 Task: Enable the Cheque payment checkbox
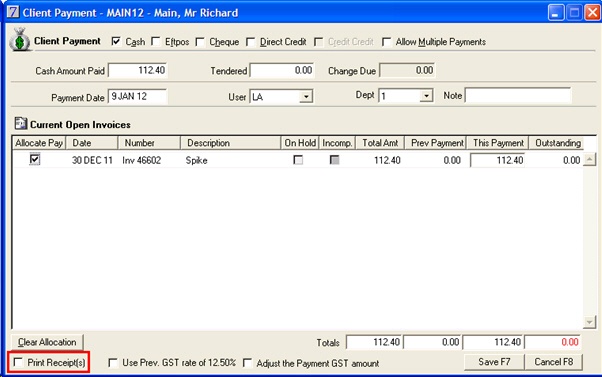pyautogui.click(x=200, y=41)
